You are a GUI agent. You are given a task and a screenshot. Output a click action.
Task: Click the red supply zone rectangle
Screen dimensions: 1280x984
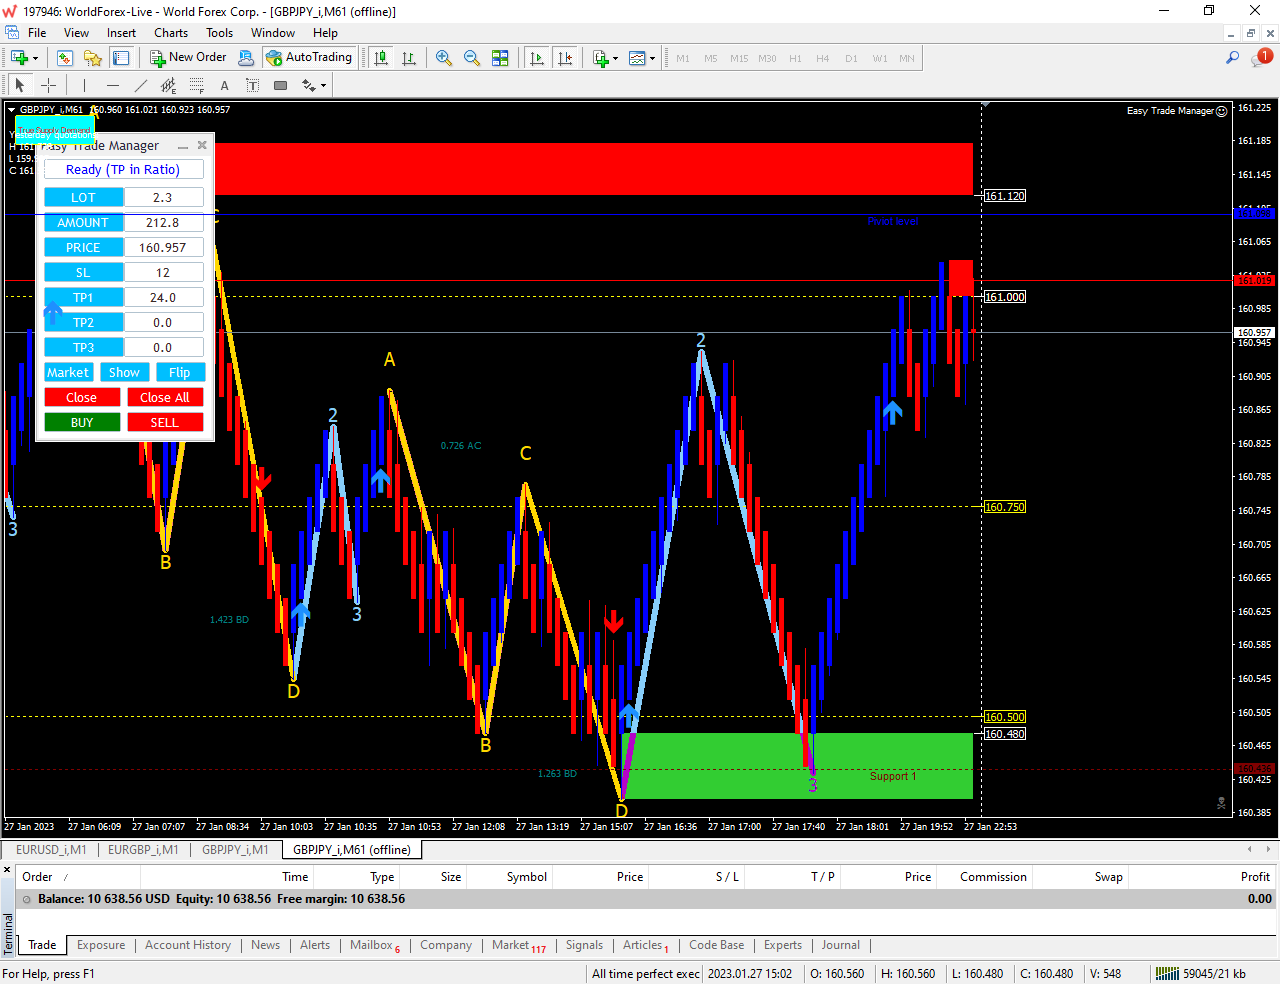tap(594, 169)
